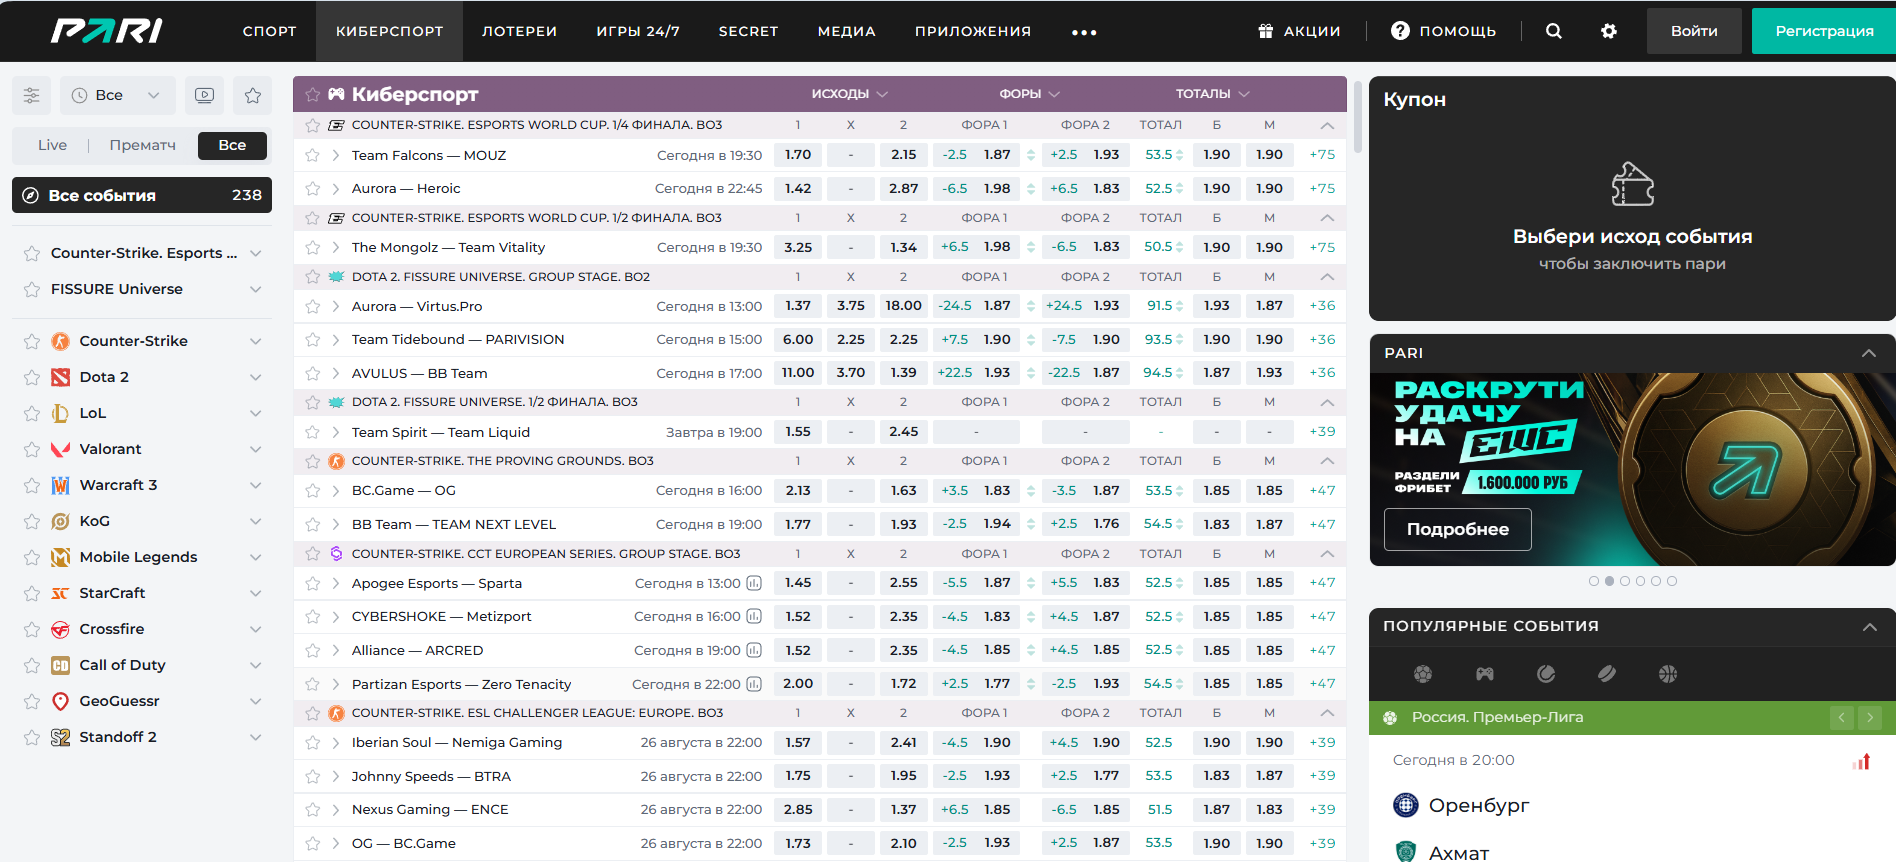The width and height of the screenshot is (1896, 862).
Task: Open the gift icon next to Акции
Action: point(1266,31)
